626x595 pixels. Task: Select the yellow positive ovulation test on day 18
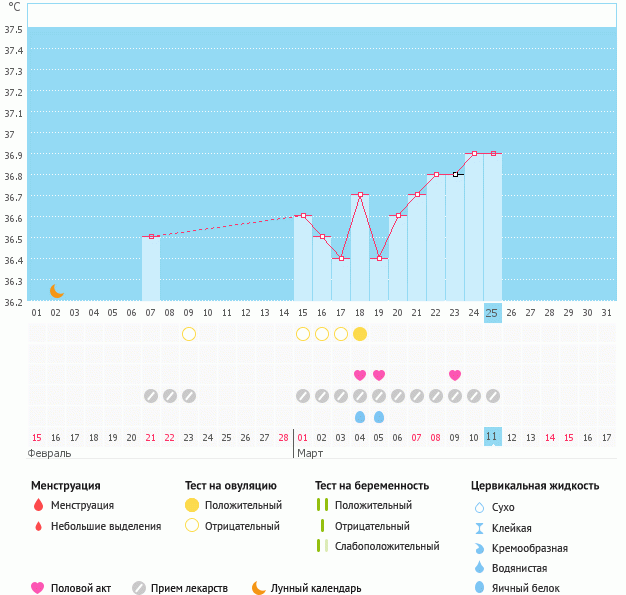360,333
